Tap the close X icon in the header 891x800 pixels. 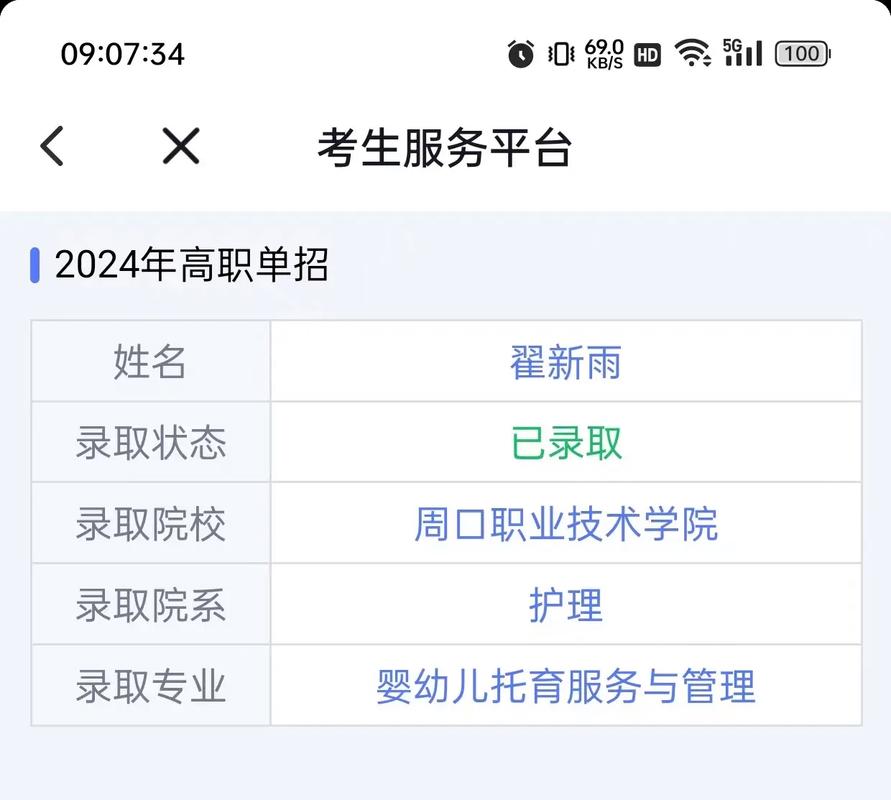[x=178, y=146]
